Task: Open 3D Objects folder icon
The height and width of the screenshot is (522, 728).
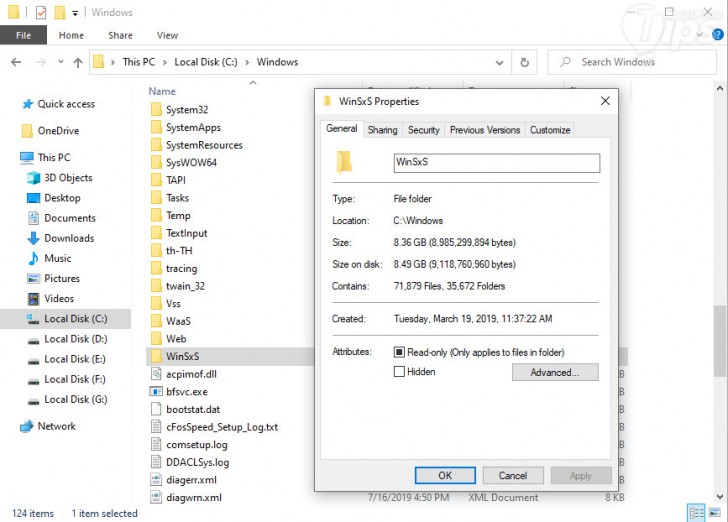Action: pos(33,178)
